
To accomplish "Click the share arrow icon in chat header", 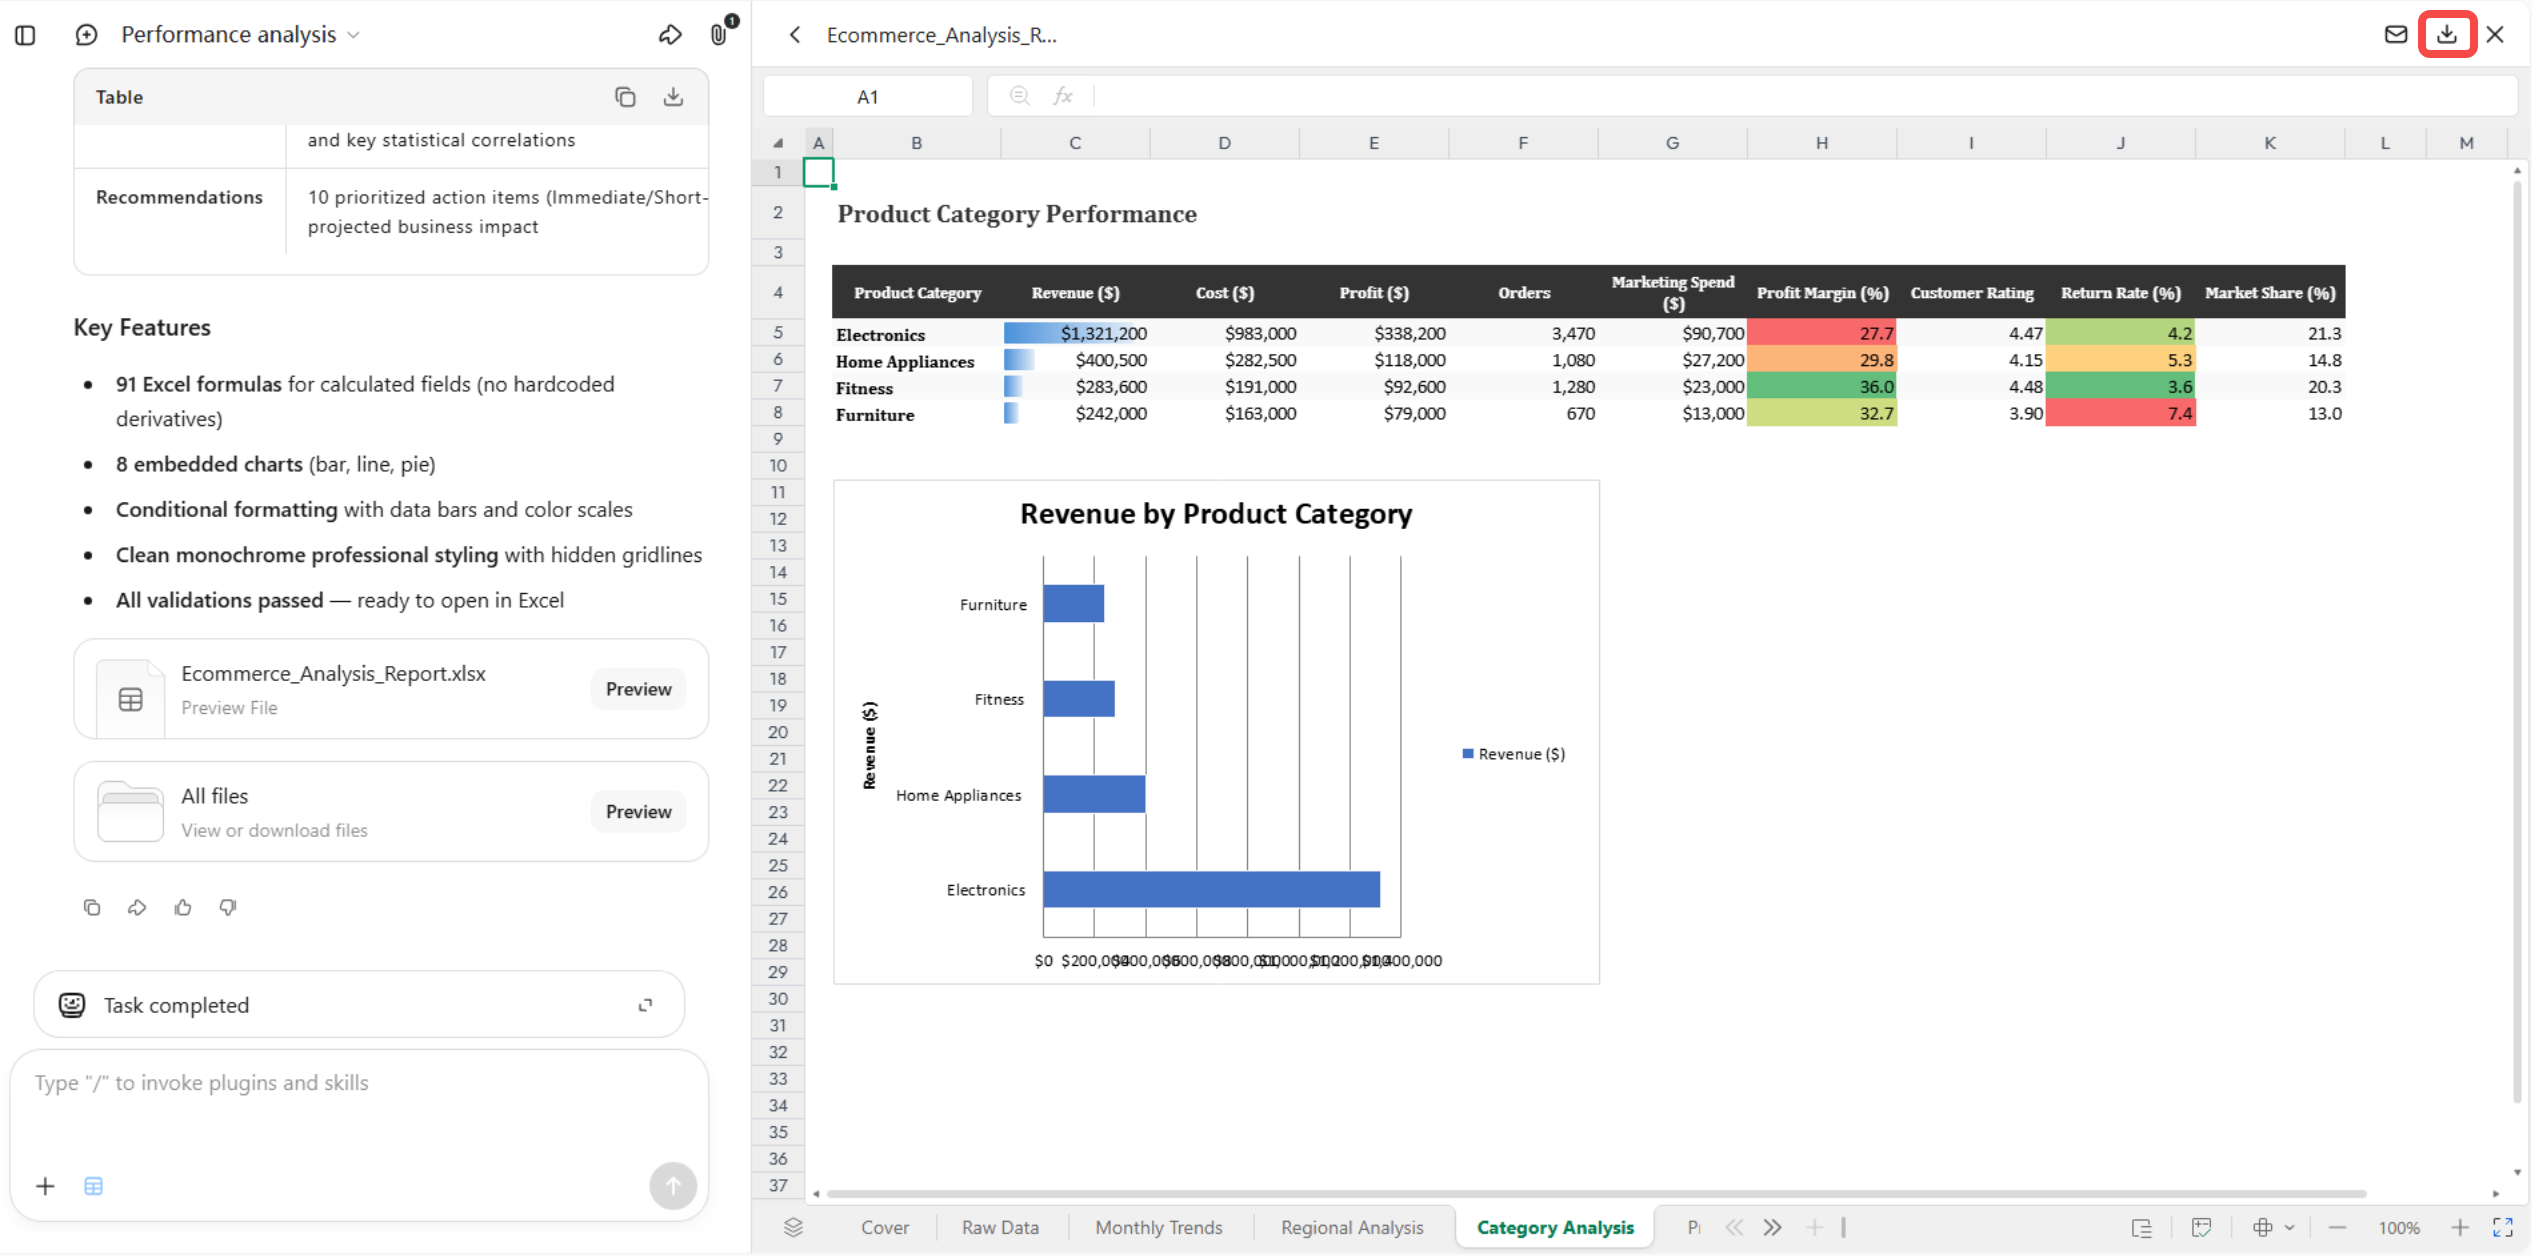I will coord(670,35).
